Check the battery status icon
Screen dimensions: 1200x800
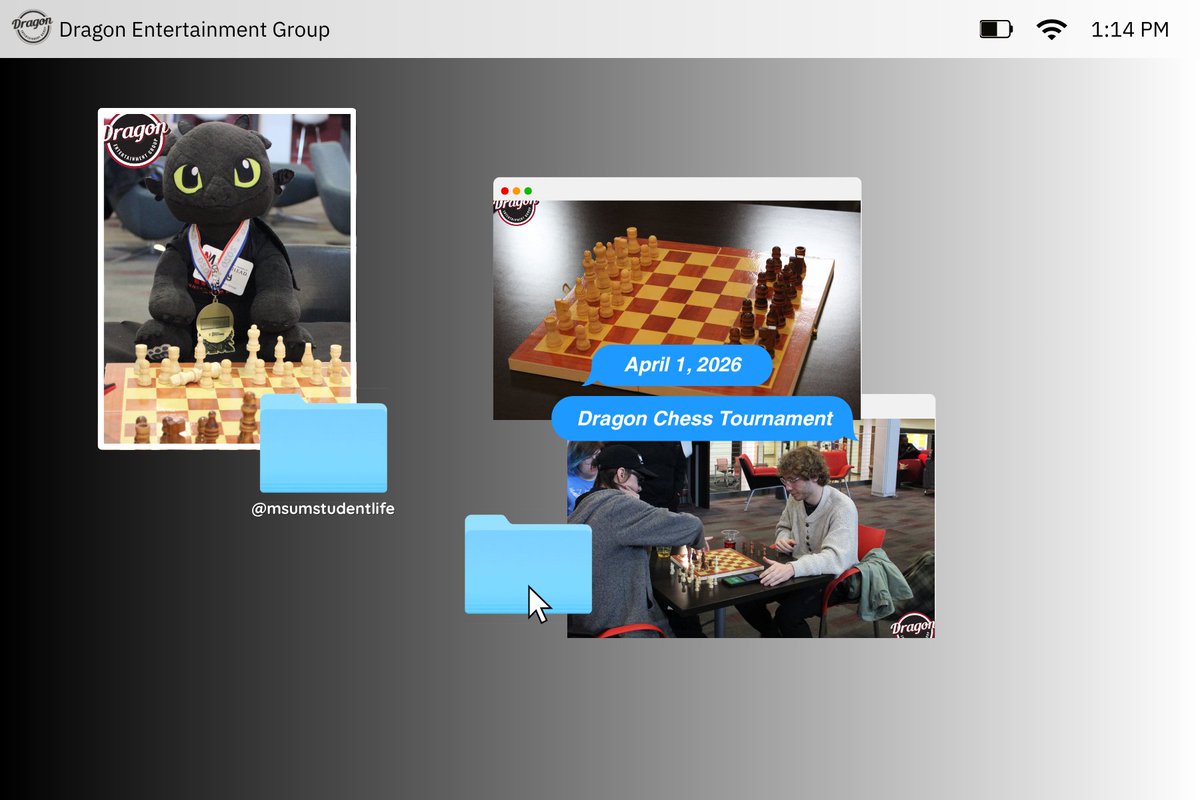(995, 29)
